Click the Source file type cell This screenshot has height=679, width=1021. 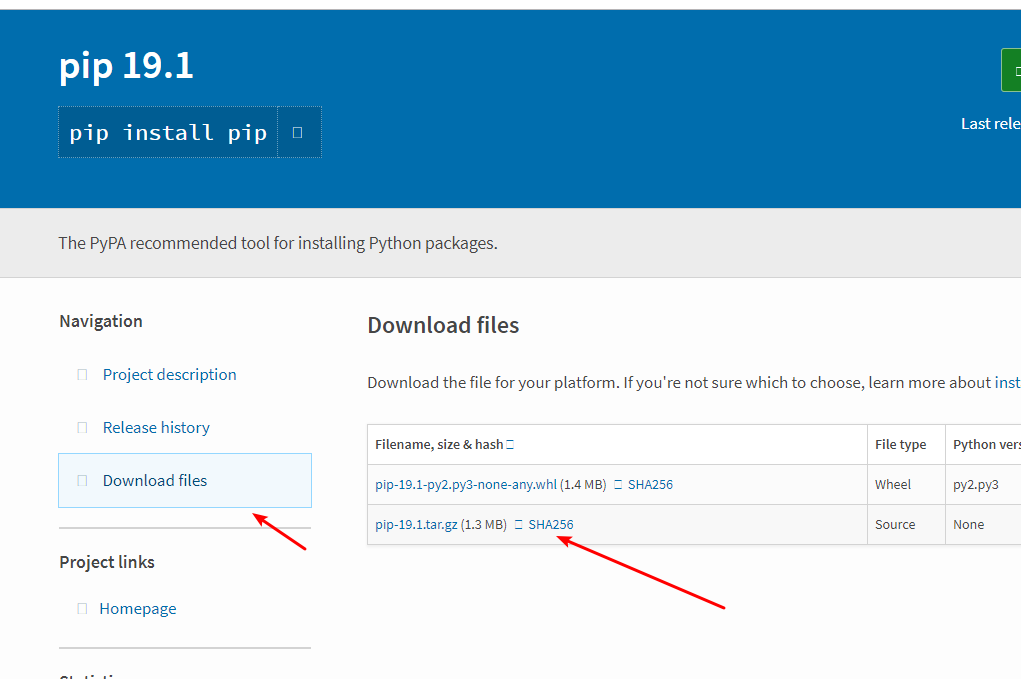click(895, 525)
